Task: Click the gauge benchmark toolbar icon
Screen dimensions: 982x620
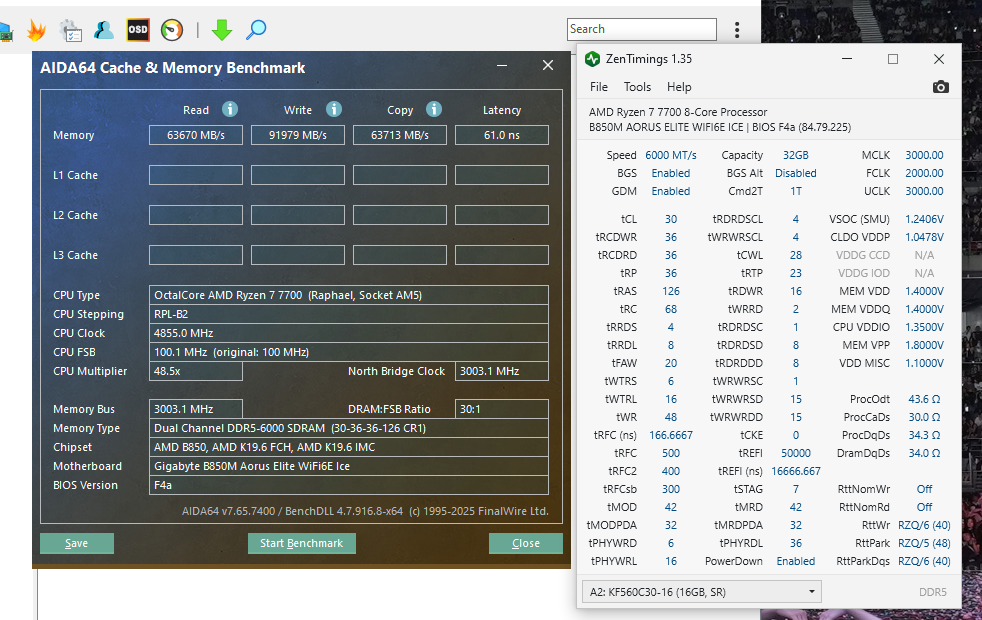Action: (x=172, y=29)
